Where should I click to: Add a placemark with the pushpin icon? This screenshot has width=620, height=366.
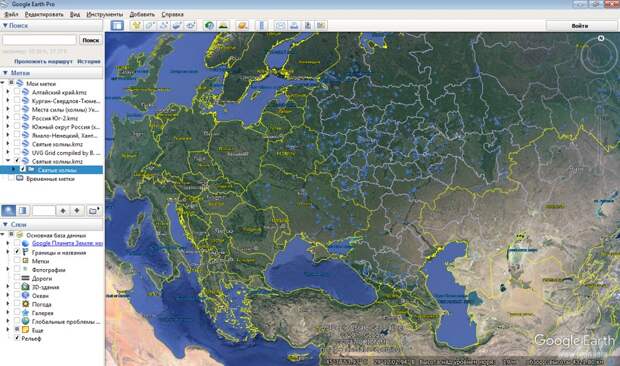click(x=136, y=26)
